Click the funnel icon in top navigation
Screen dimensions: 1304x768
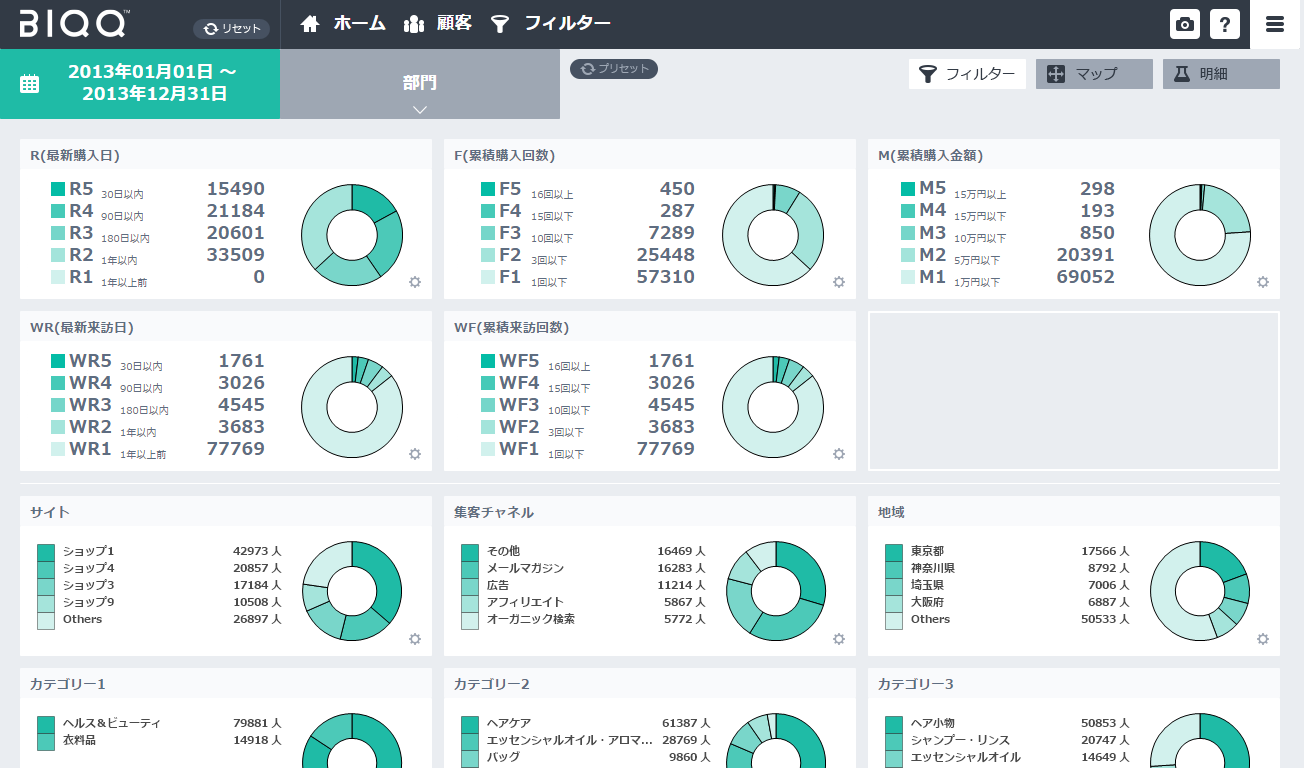point(500,24)
